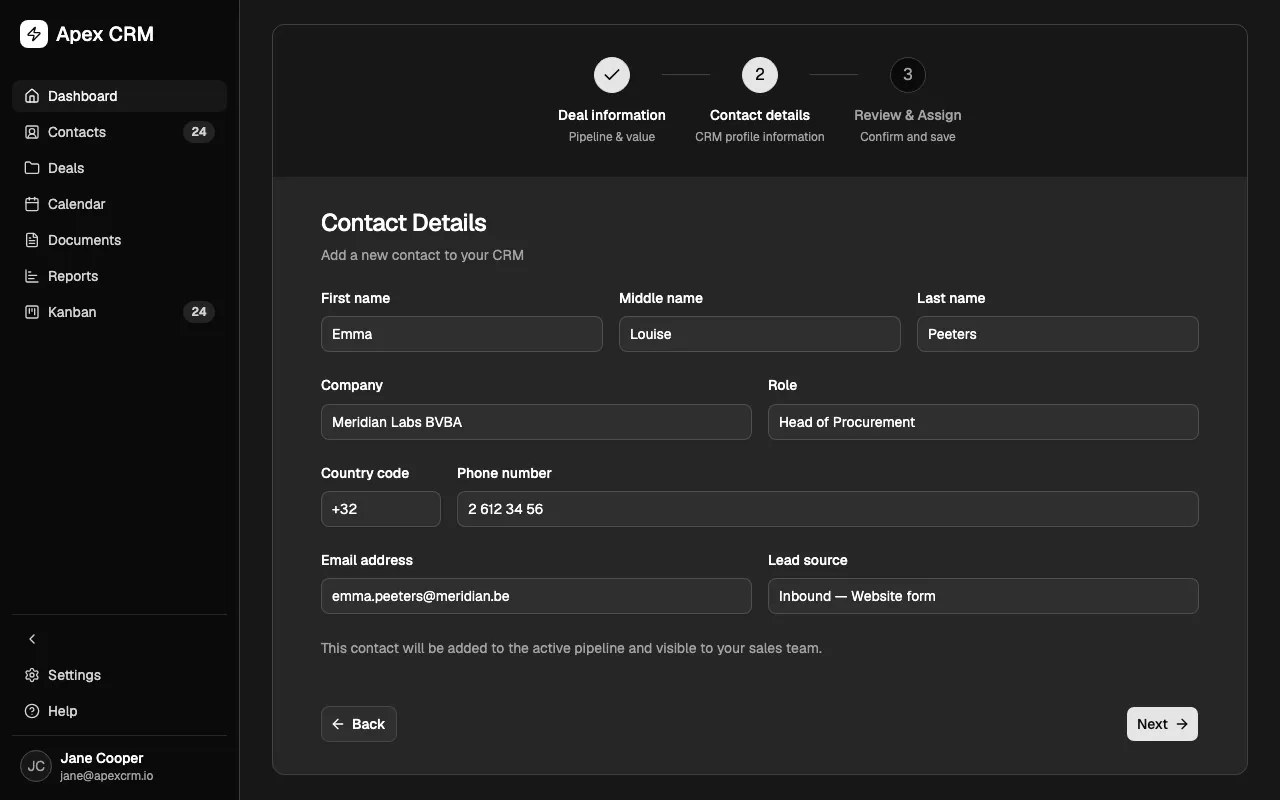The width and height of the screenshot is (1280, 800).
Task: Click the Back button
Action: pyautogui.click(x=359, y=724)
